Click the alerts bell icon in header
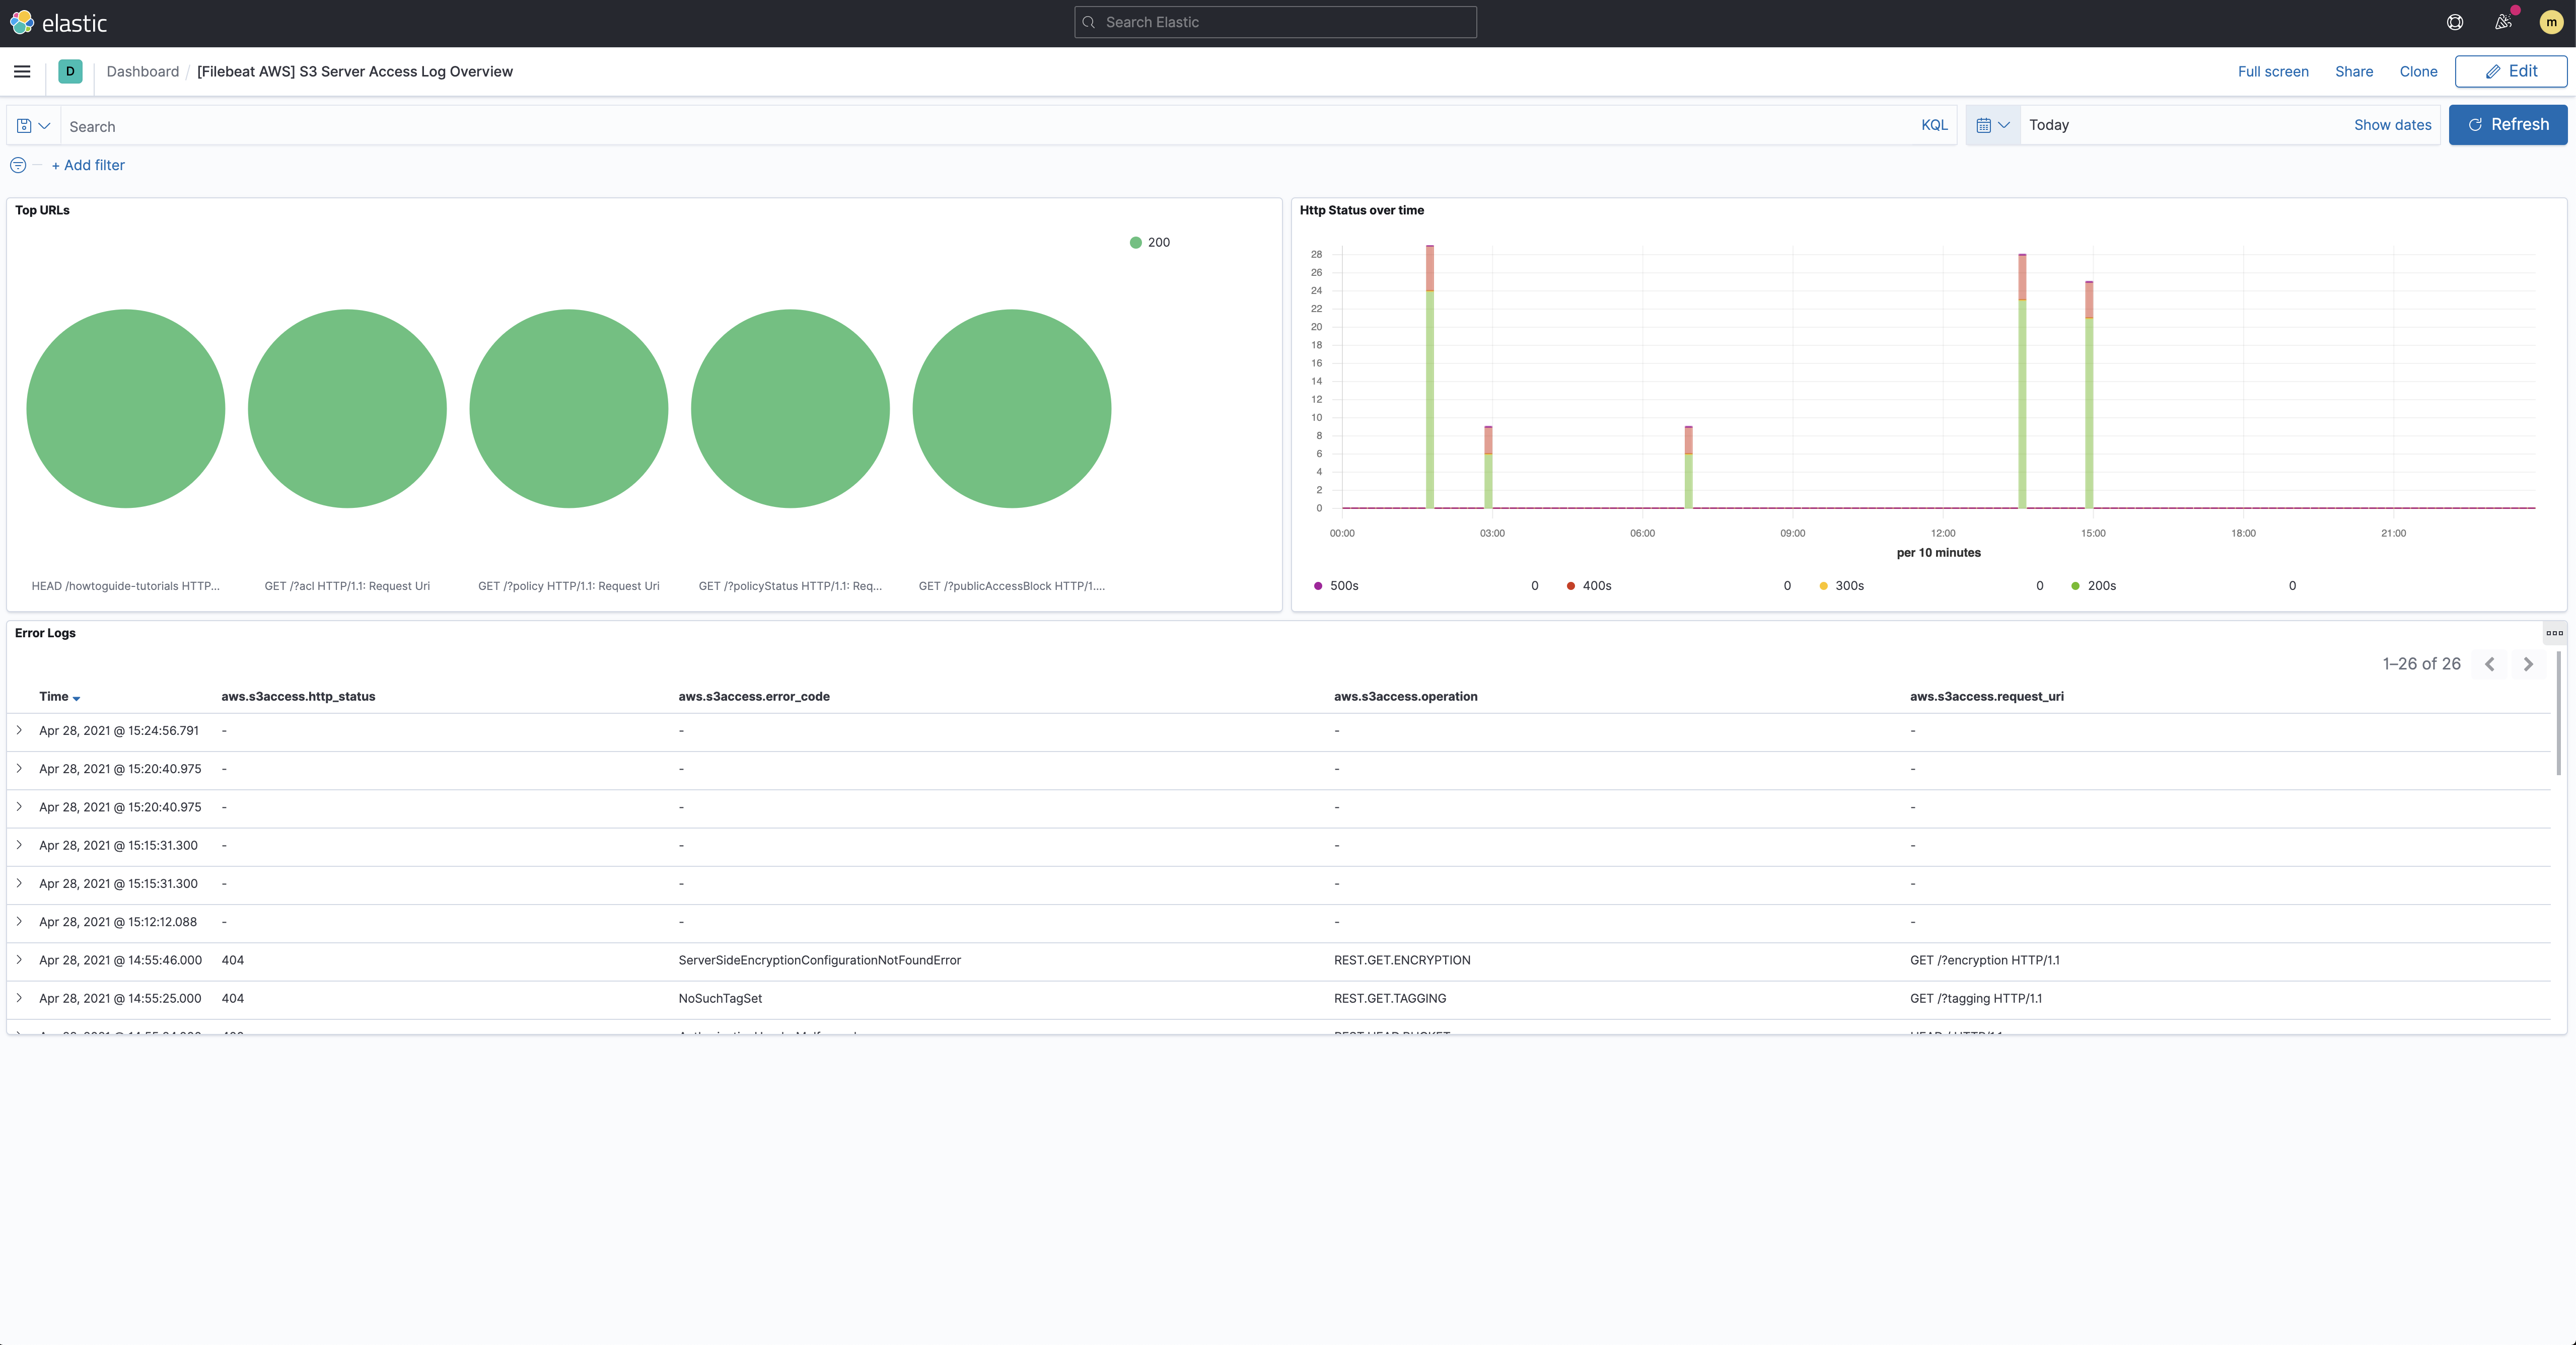 pos(2503,22)
